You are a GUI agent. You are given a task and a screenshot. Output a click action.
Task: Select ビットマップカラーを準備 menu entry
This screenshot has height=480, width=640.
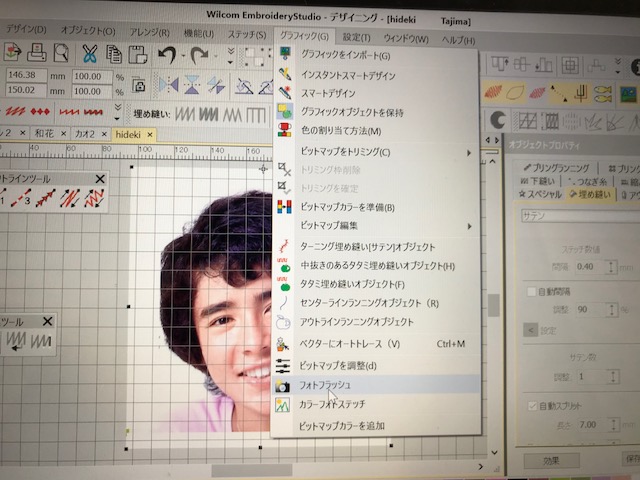(347, 207)
